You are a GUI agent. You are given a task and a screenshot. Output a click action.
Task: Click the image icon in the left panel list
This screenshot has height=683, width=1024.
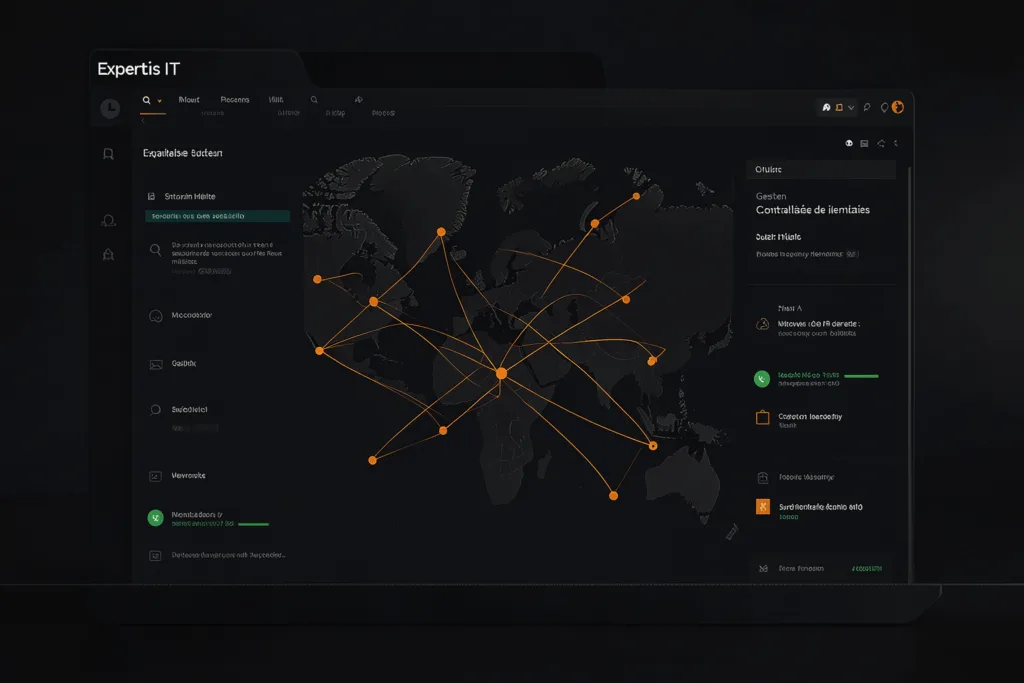[155, 364]
